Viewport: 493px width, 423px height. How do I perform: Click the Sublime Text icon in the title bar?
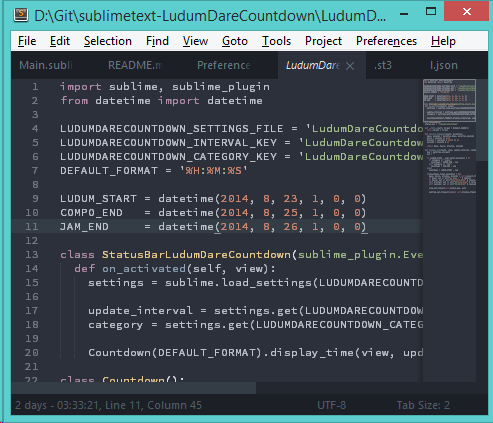21,15
